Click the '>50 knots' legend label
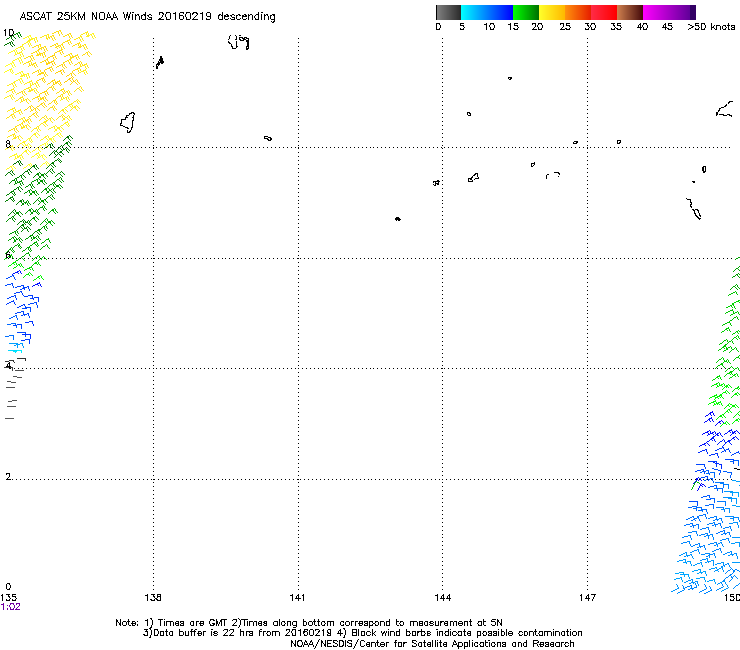 [711, 27]
